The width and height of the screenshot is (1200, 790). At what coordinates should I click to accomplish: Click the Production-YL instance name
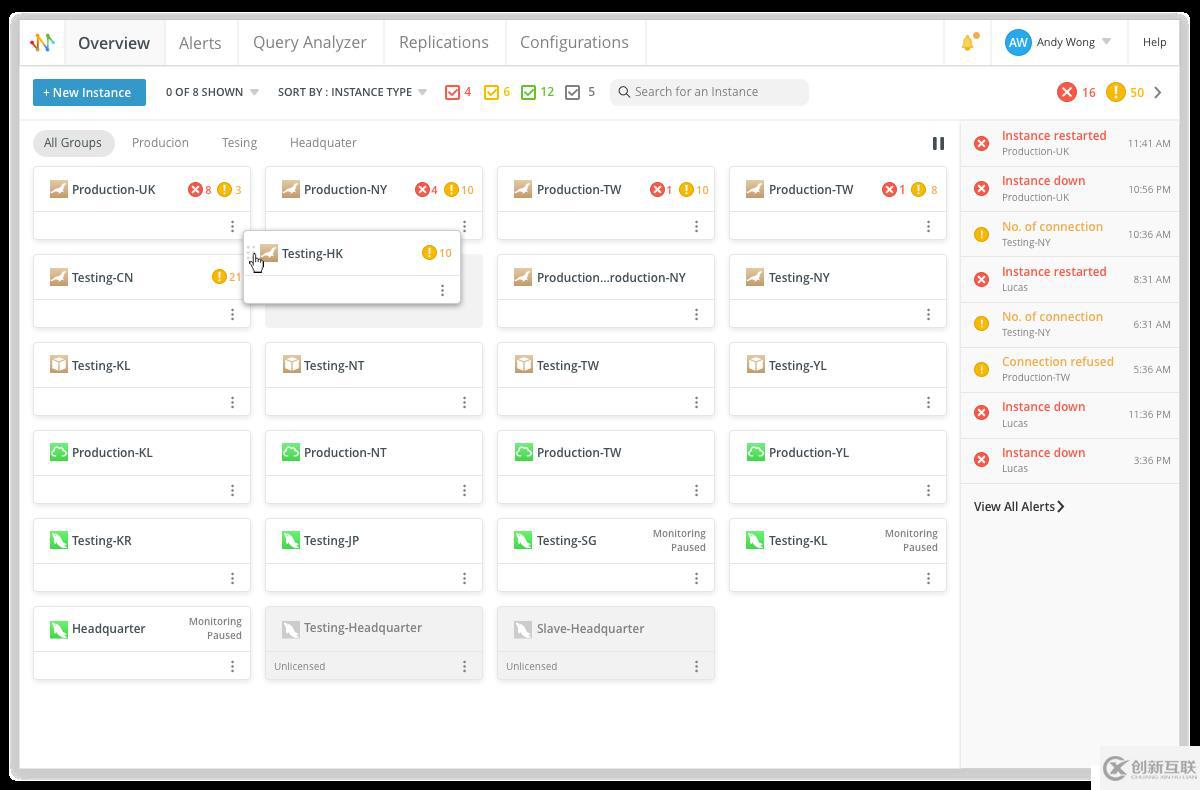(x=808, y=452)
